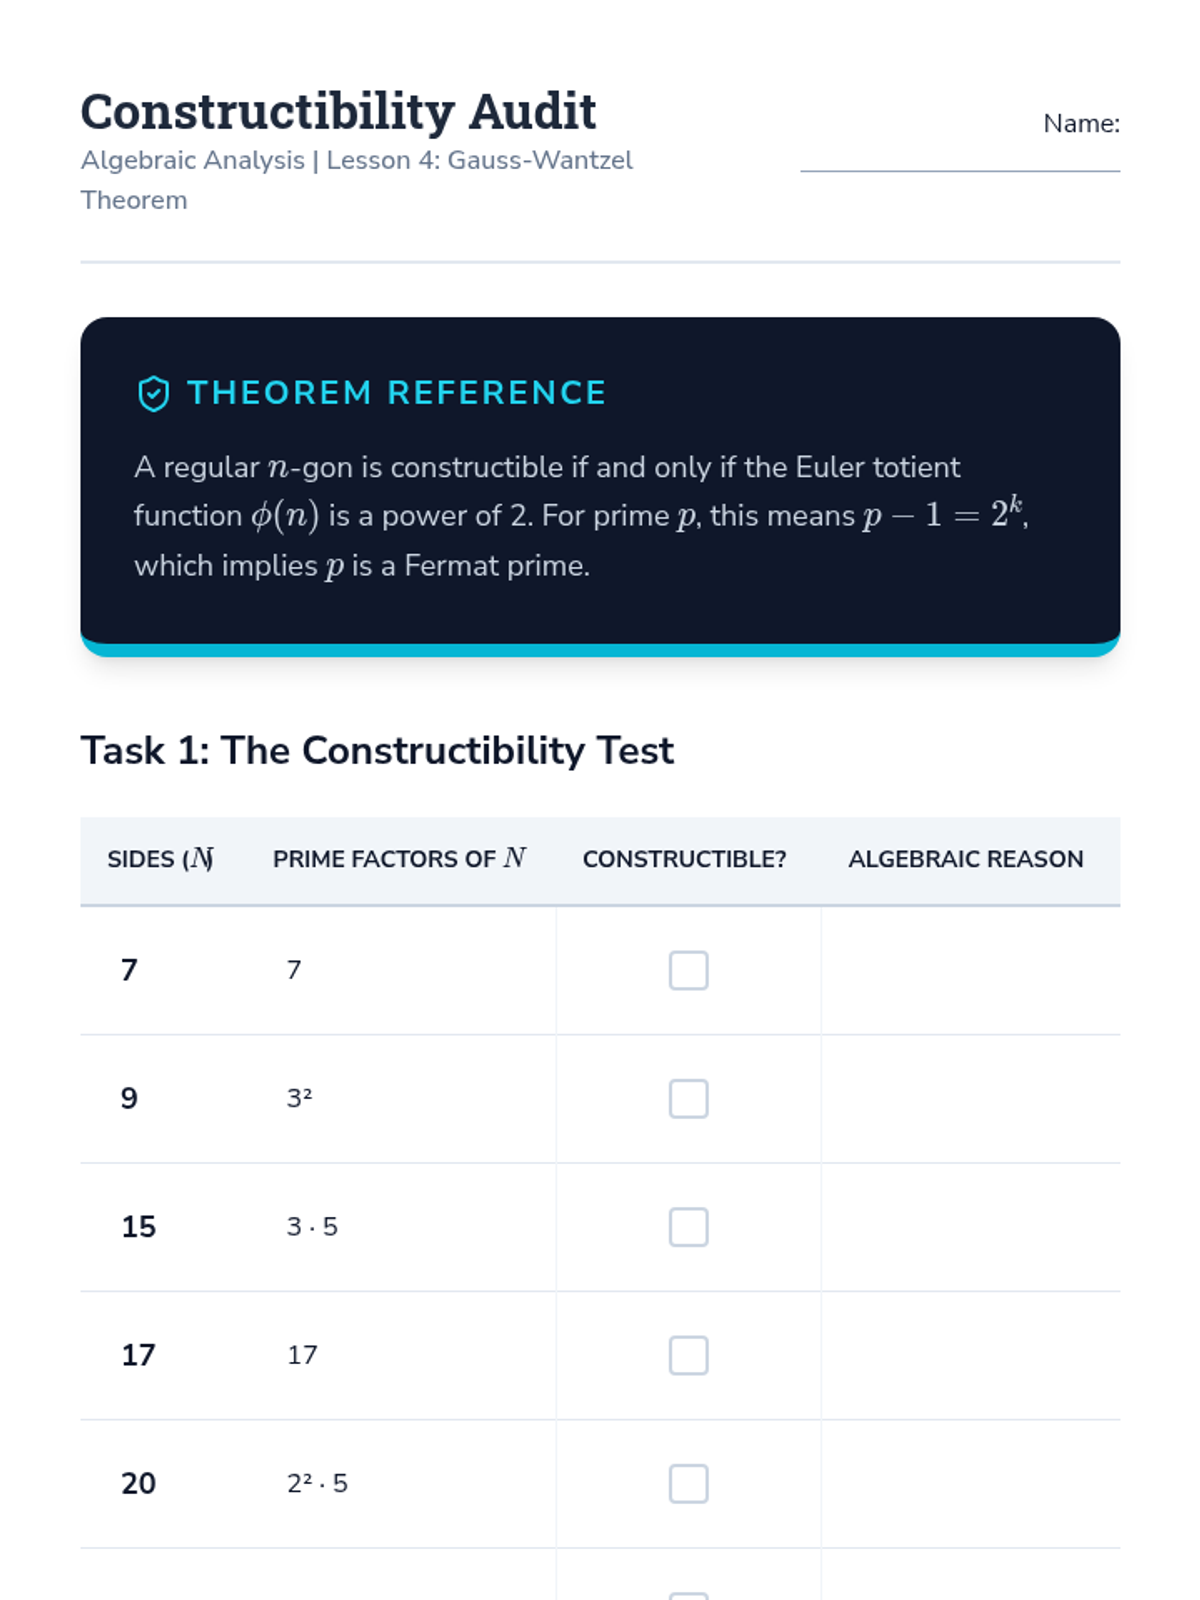This screenshot has height=1600, width=1200.
Task: Click the Task 1 Constructibility Test heading
Action: (x=377, y=751)
